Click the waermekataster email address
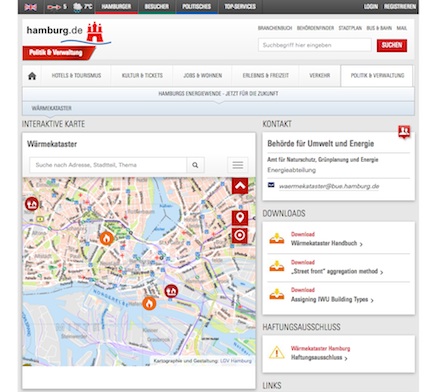 329,186
